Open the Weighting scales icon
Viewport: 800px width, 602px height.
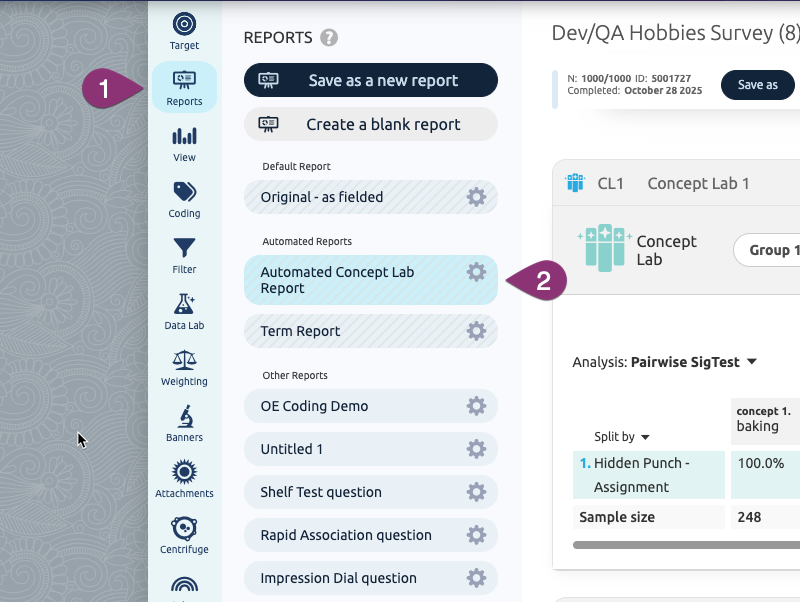184,367
